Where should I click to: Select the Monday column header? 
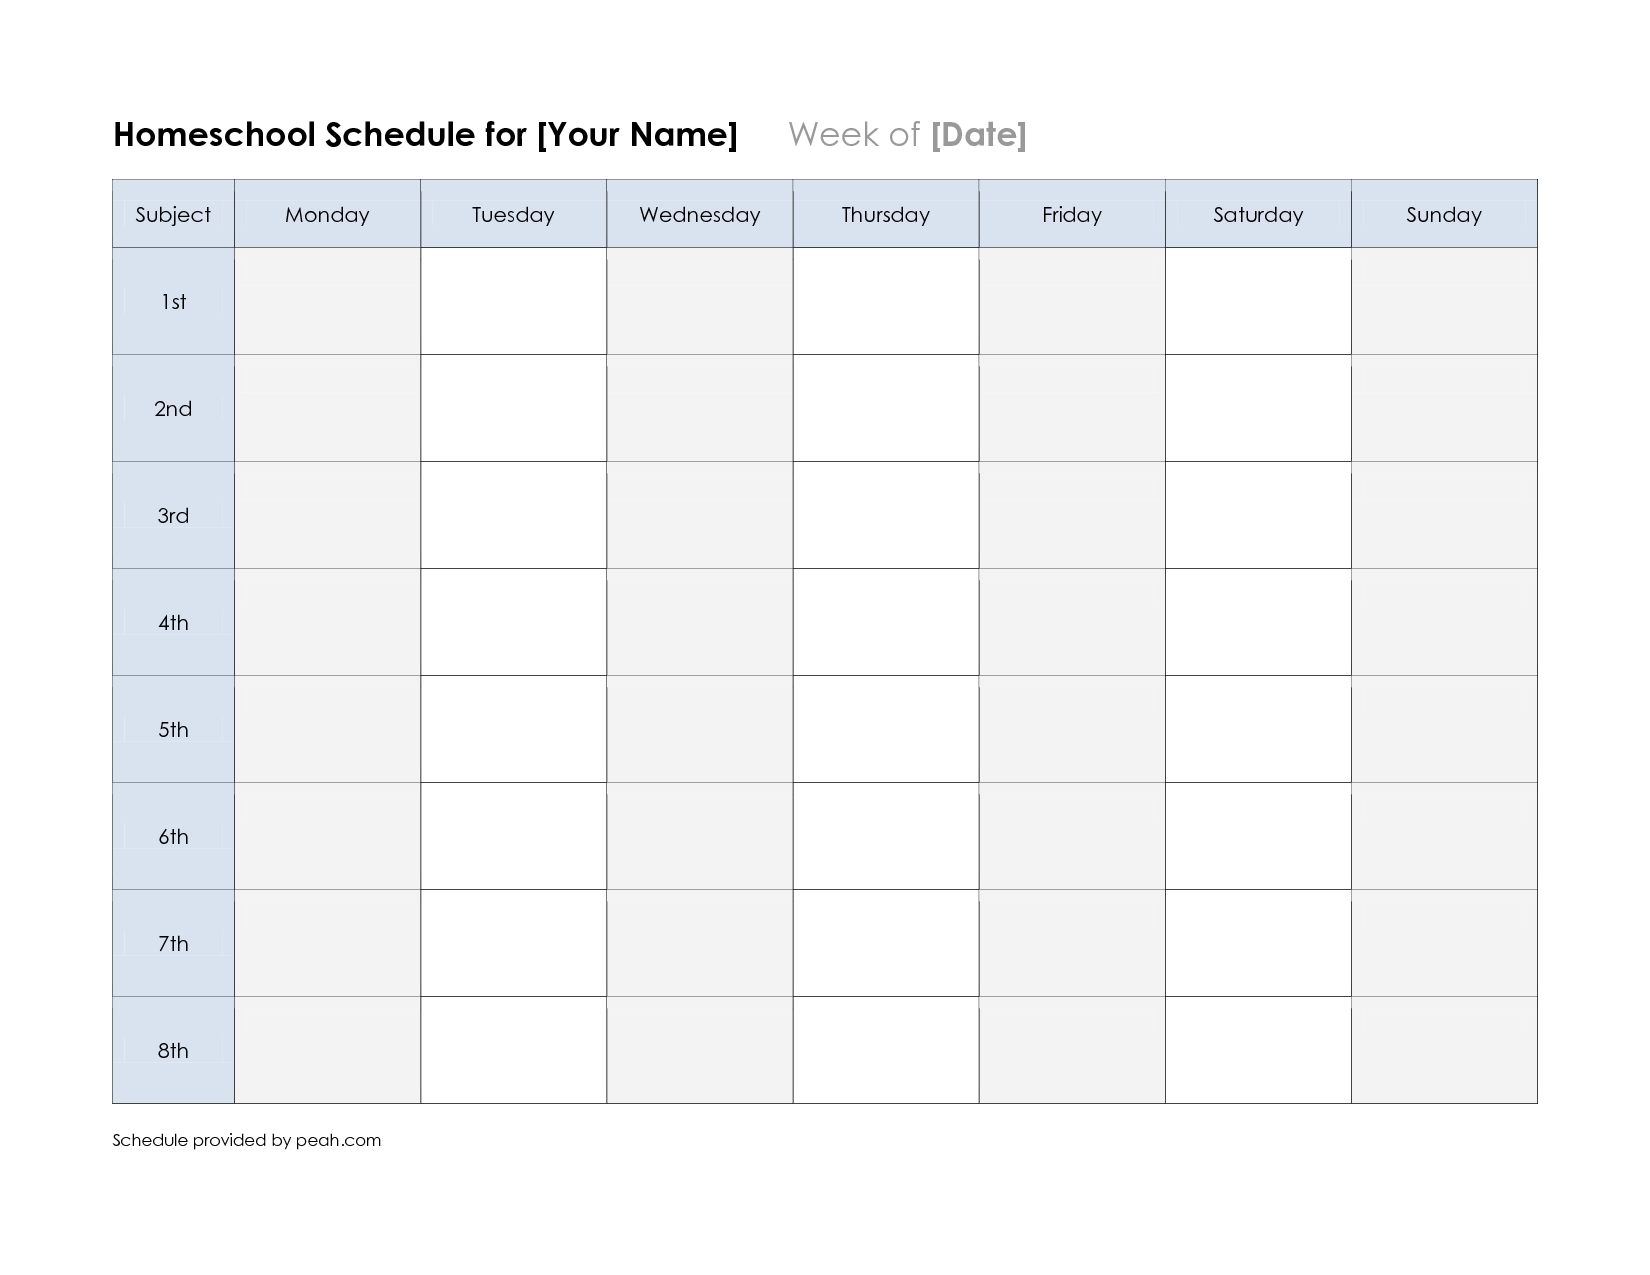(x=327, y=214)
